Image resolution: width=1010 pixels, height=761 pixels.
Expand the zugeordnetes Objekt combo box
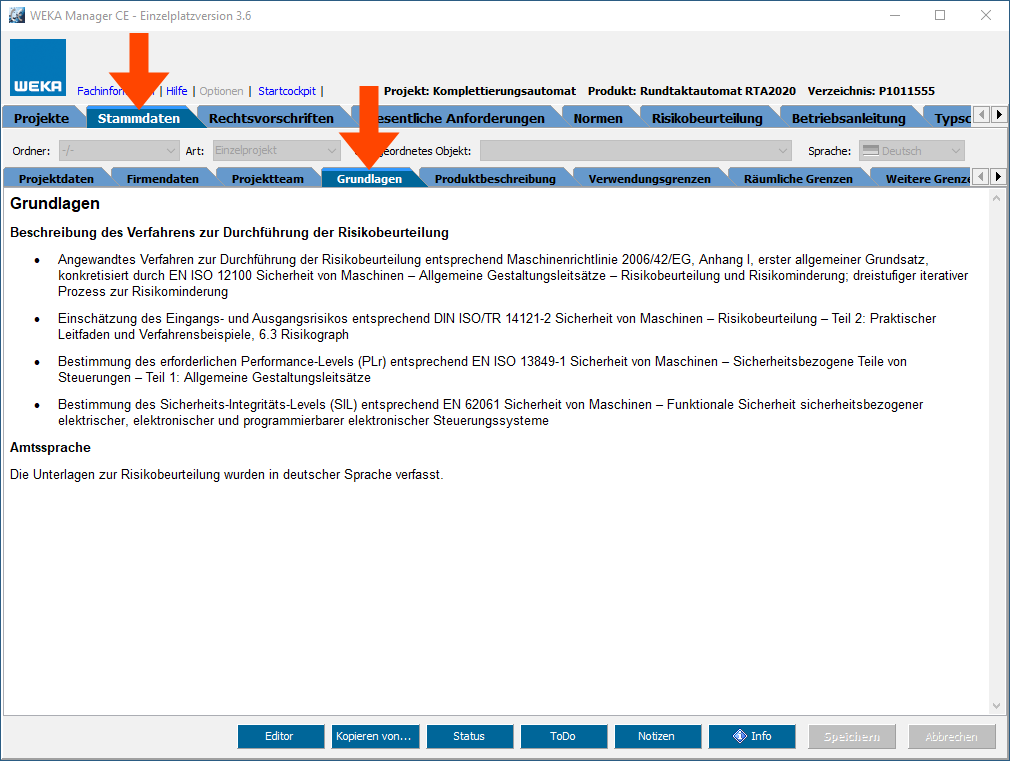pyautogui.click(x=784, y=151)
